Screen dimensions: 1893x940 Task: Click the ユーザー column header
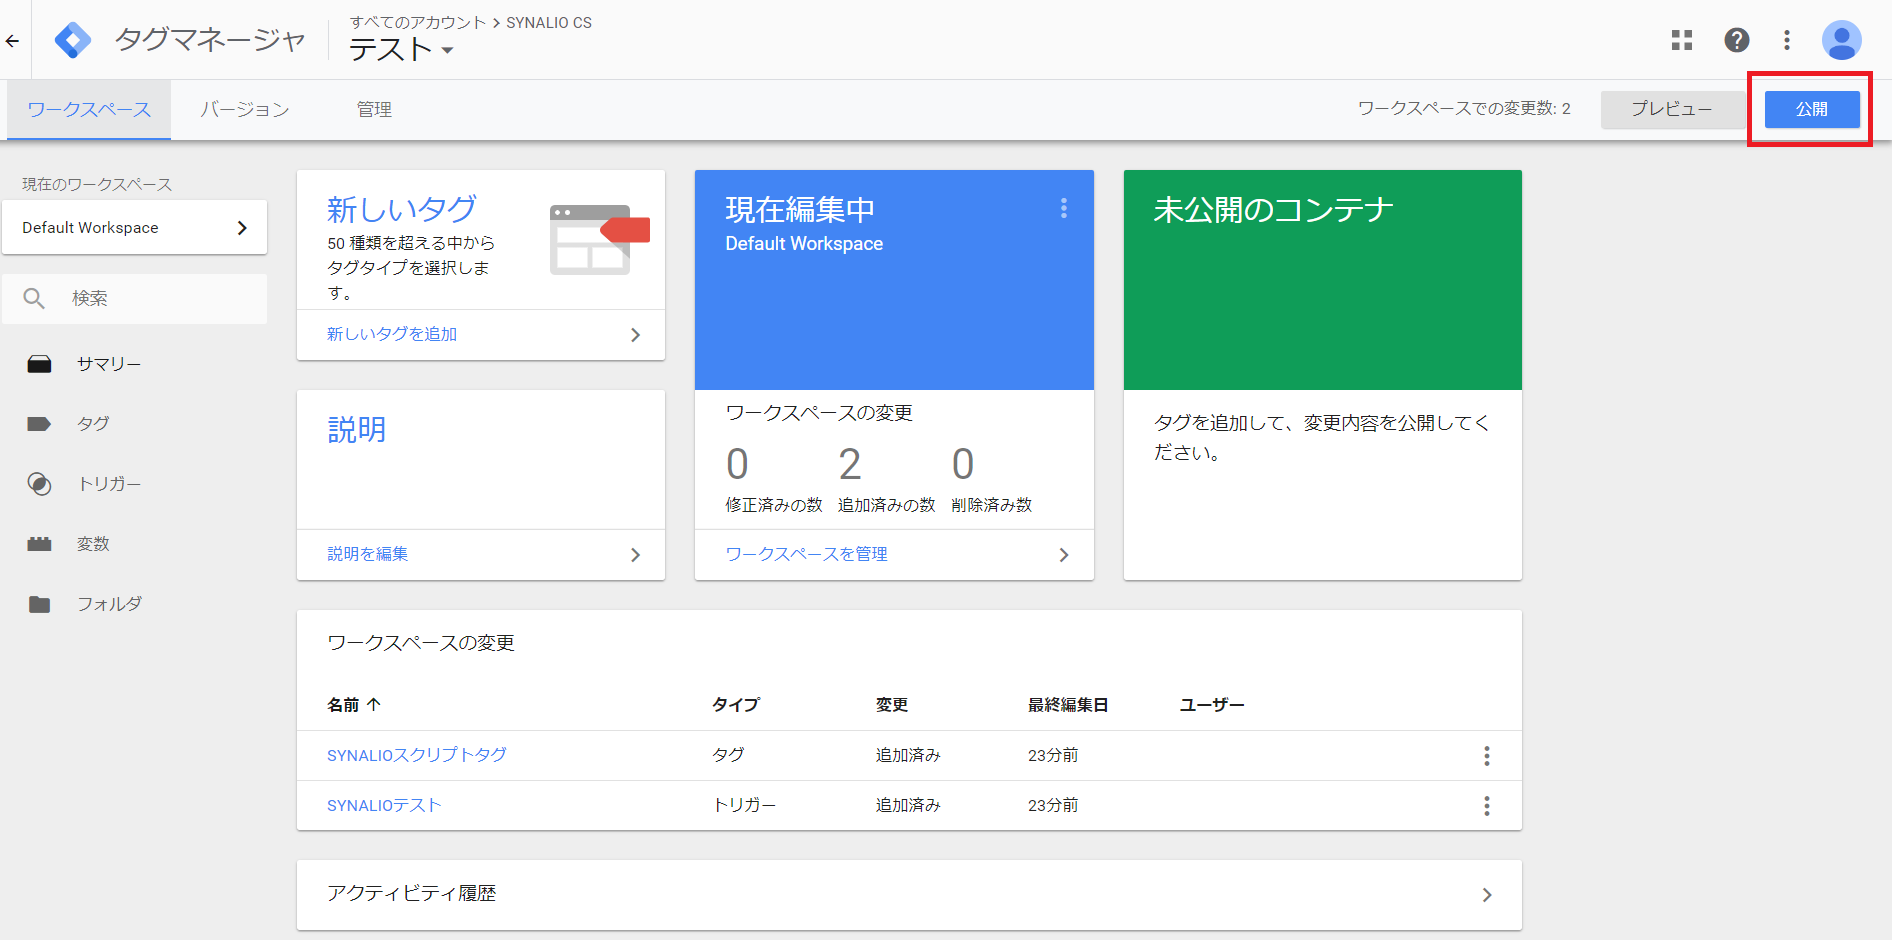pyautogui.click(x=1212, y=705)
